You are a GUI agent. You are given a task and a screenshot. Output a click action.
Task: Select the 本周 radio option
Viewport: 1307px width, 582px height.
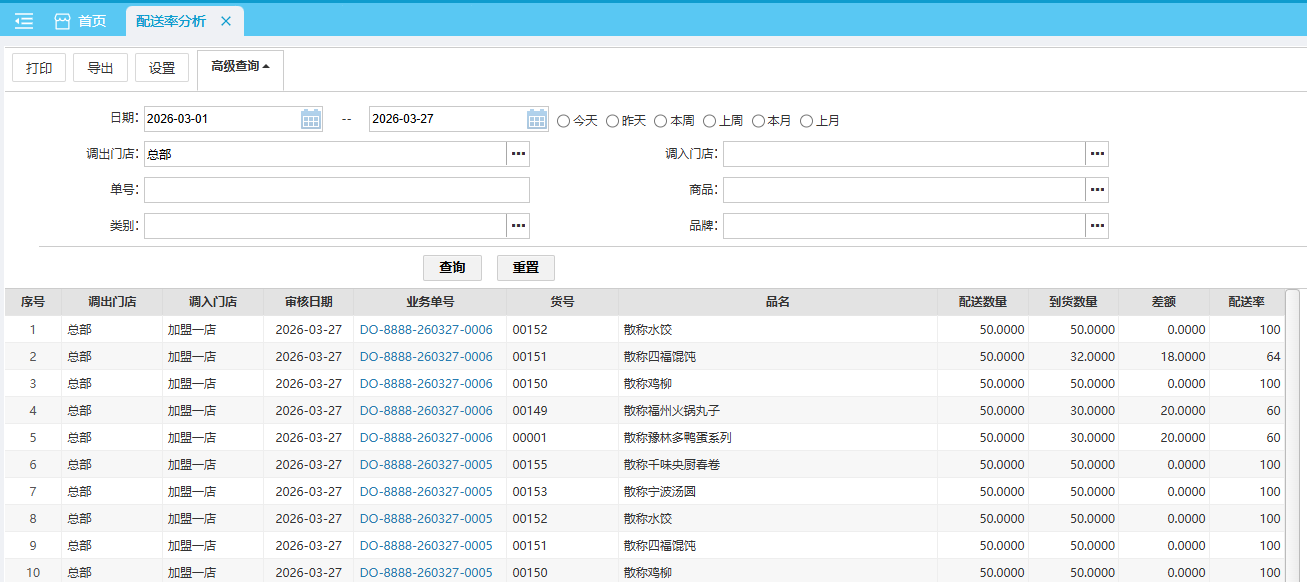tap(661, 121)
